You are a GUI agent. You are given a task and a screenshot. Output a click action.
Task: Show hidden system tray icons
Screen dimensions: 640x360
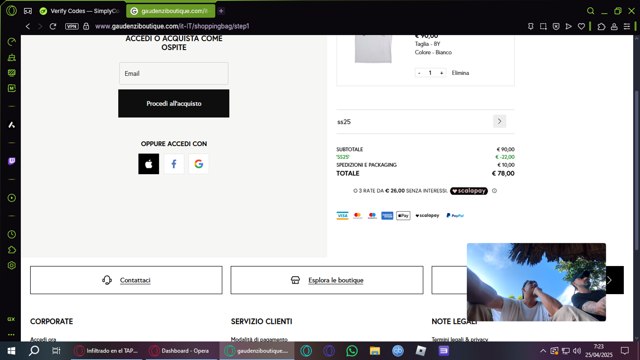point(543,351)
